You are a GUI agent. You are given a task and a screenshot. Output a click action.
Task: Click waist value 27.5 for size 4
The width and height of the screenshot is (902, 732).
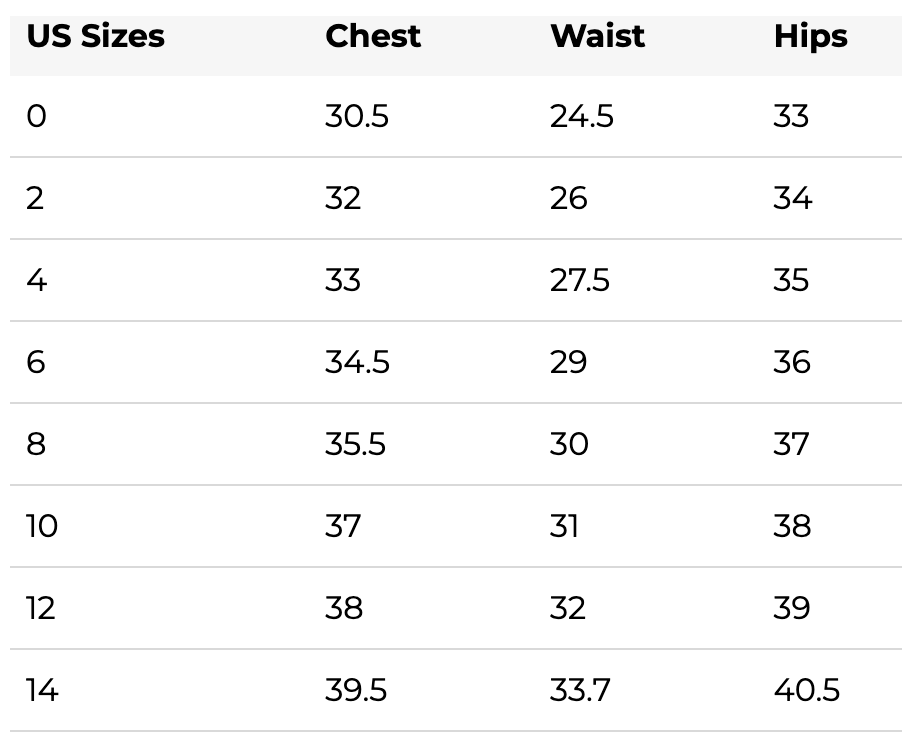pos(579,280)
